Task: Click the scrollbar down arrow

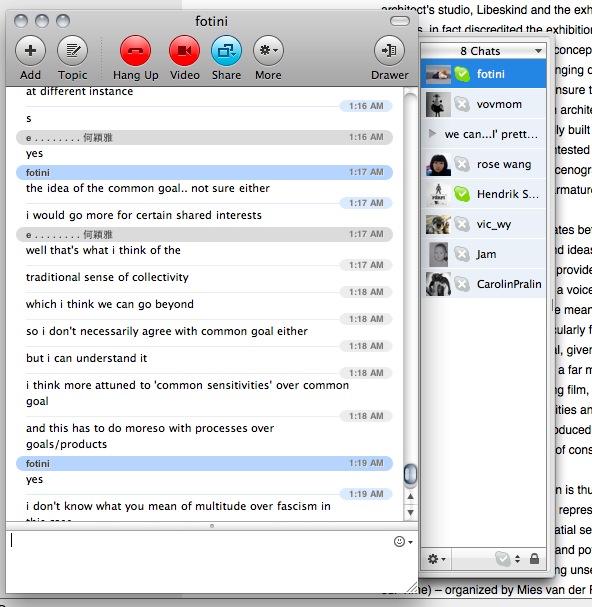Action: [410, 513]
